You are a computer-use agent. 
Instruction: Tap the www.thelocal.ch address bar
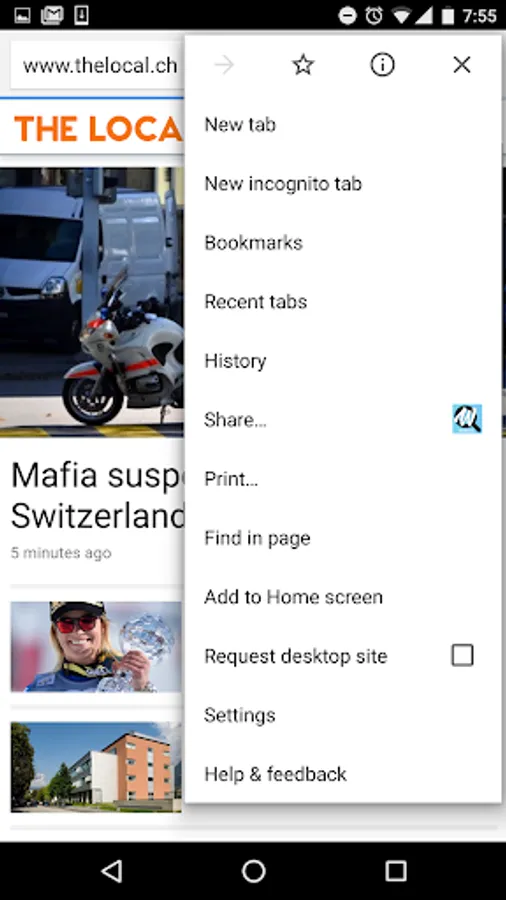(98, 65)
